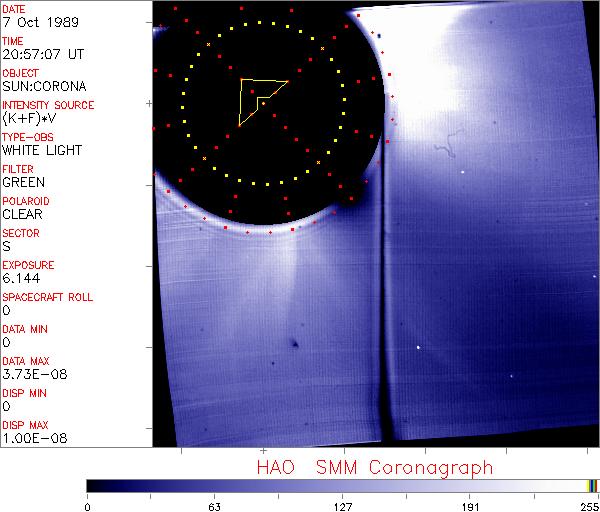The width and height of the screenshot is (600, 512).
Task: Click the data max value '3.73E-08'
Action: pos(29,374)
